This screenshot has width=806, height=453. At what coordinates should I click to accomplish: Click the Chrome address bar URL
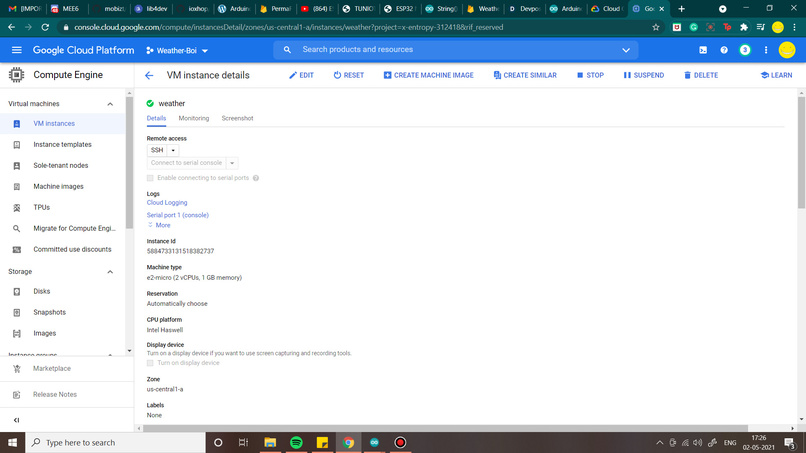tap(288, 27)
